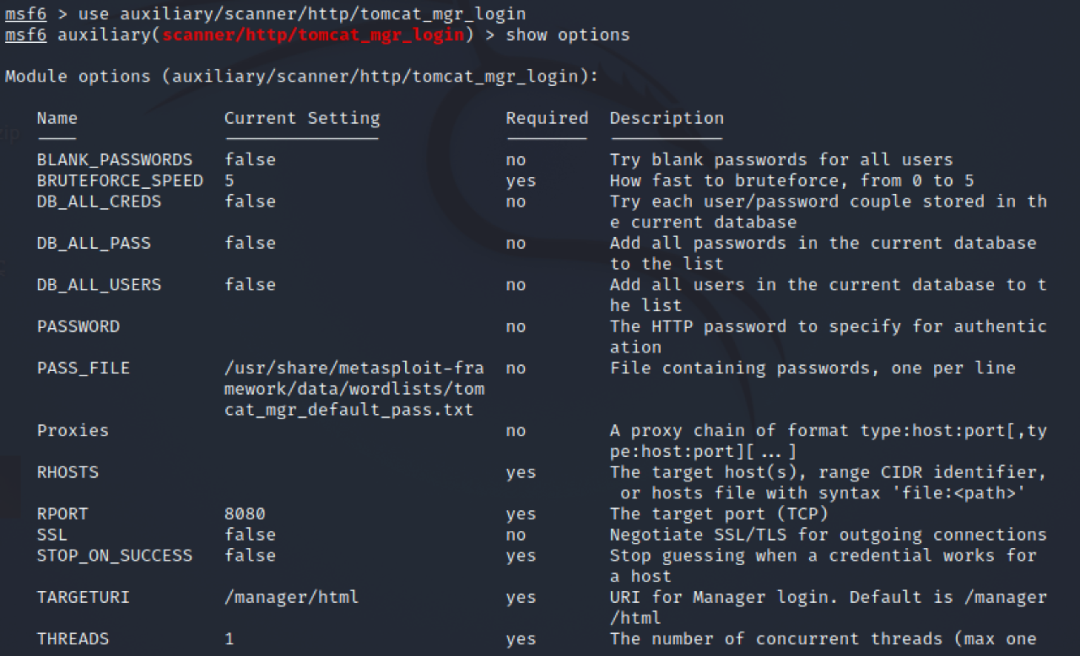Select the DB_ALL_CREDS option name
1080x656 pixels.
[x=99, y=202]
